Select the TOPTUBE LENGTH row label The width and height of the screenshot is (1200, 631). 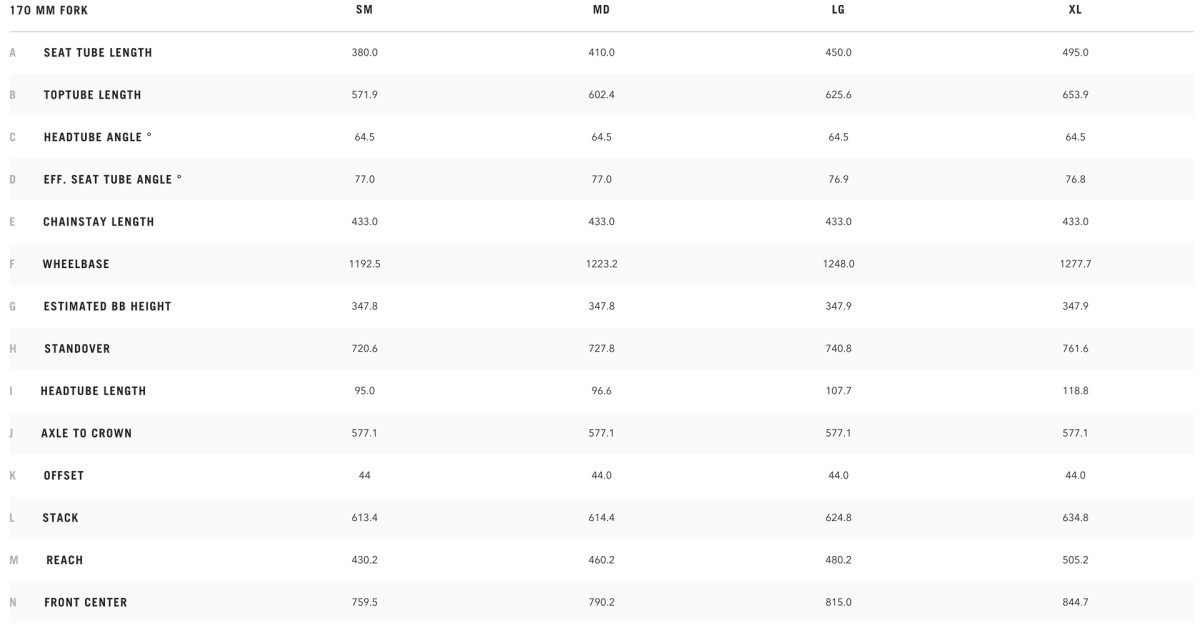point(92,95)
